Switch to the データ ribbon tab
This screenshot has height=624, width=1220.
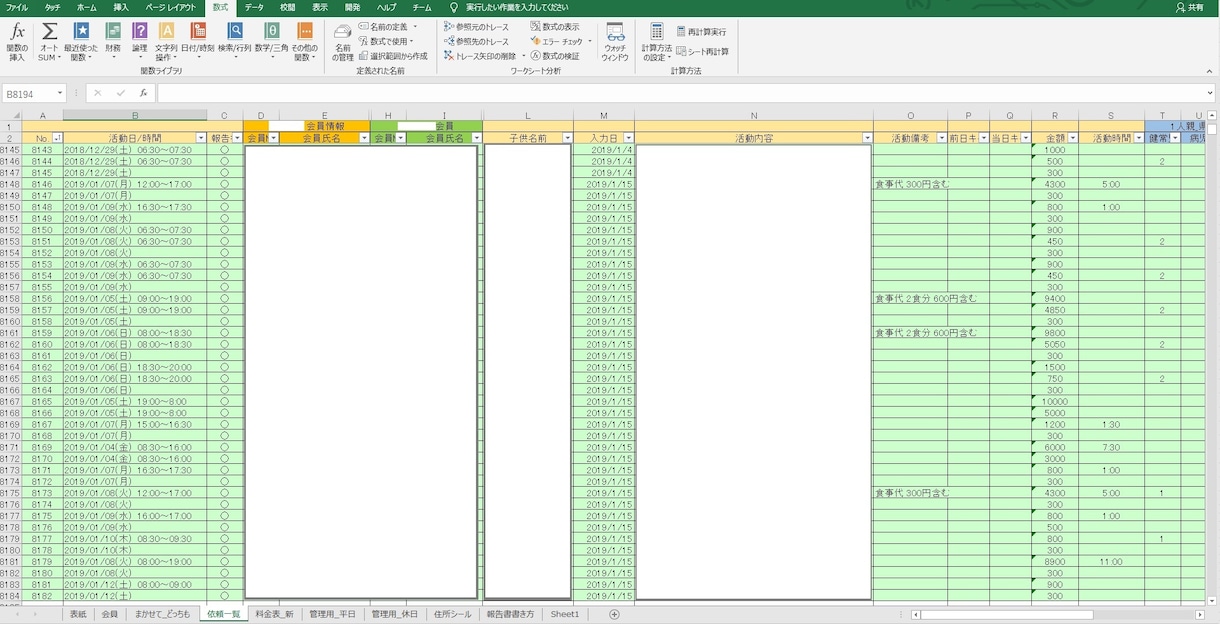pyautogui.click(x=254, y=7)
